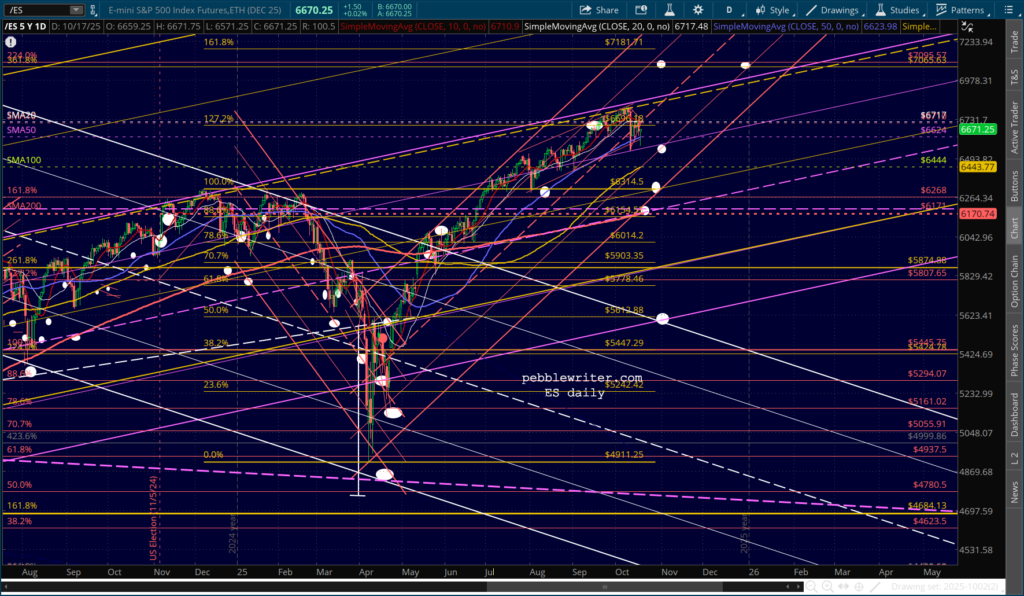Open the Trade sidebar tab

[1014, 41]
